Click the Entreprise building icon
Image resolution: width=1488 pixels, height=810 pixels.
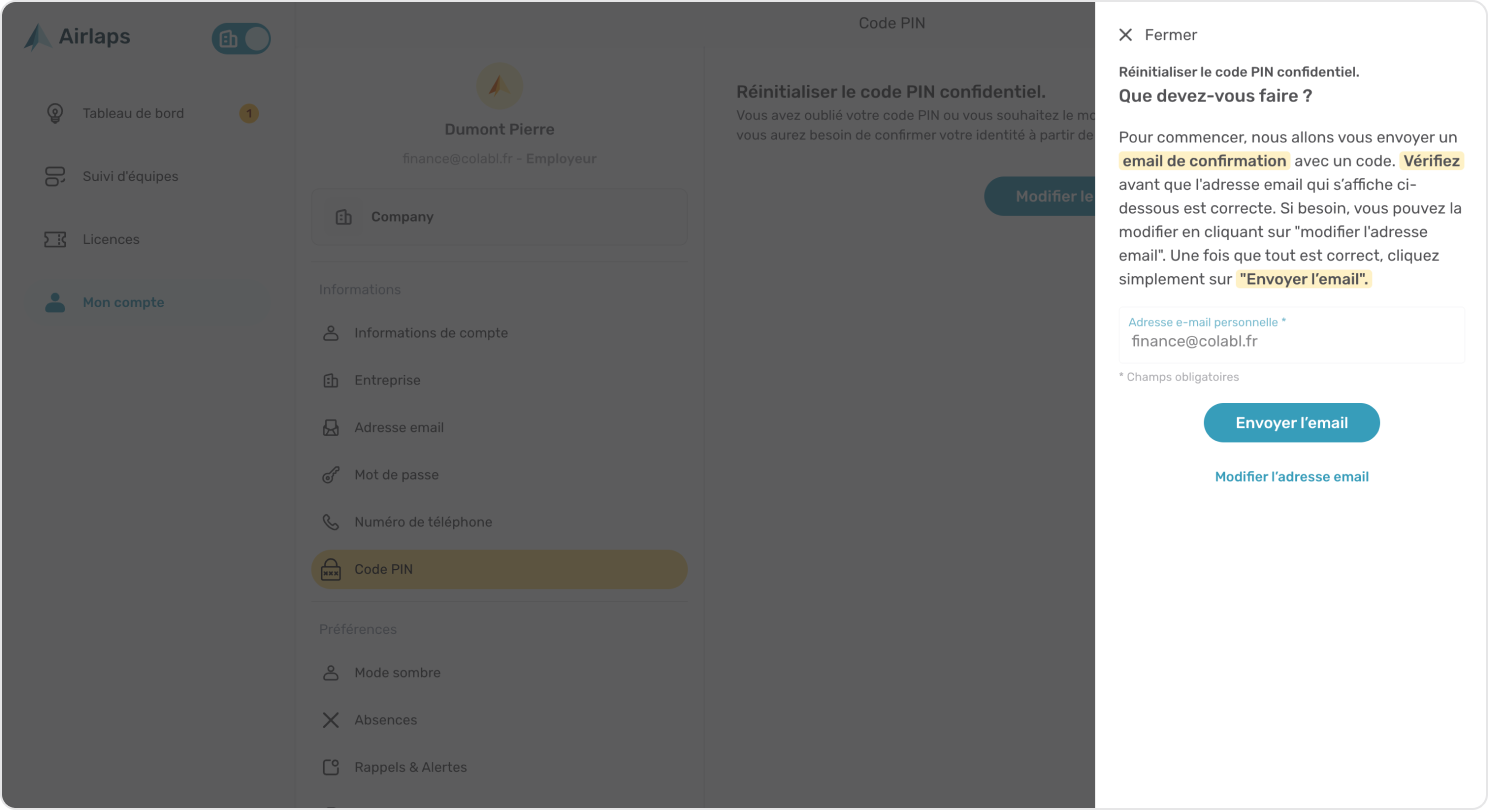[331, 380]
